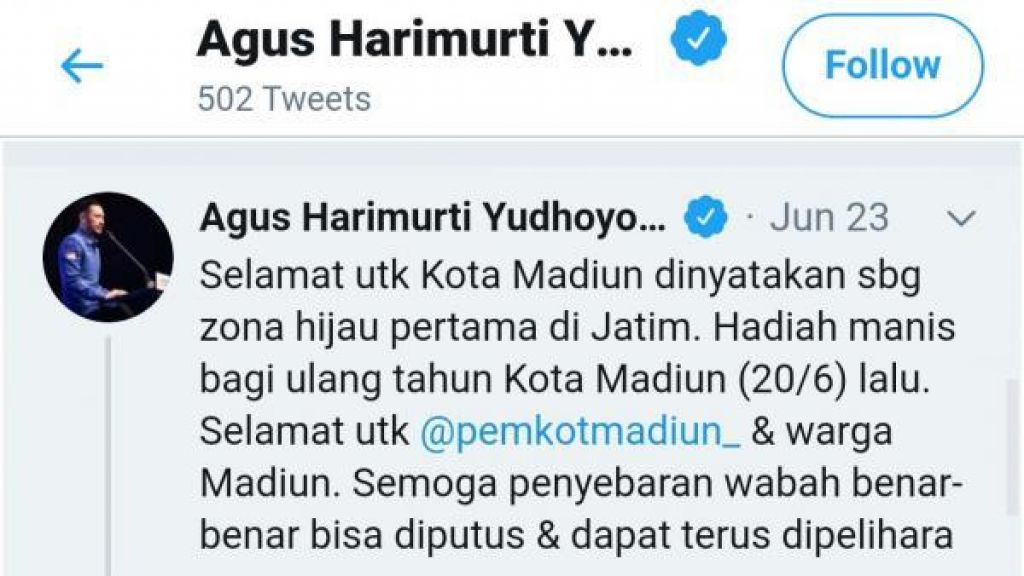
Task: Open the @pemkotmadiun_ mention link
Action: pos(580,432)
